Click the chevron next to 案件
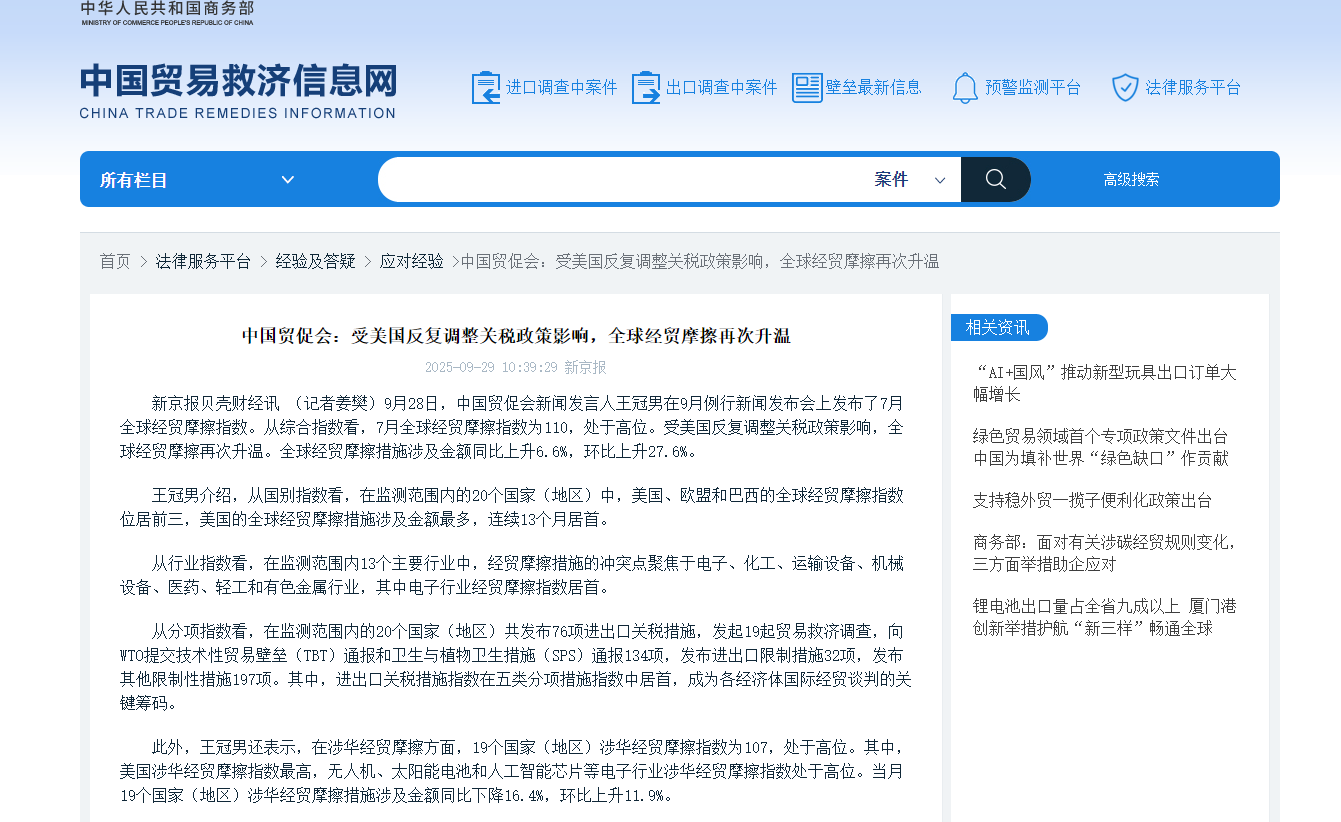 click(x=940, y=181)
